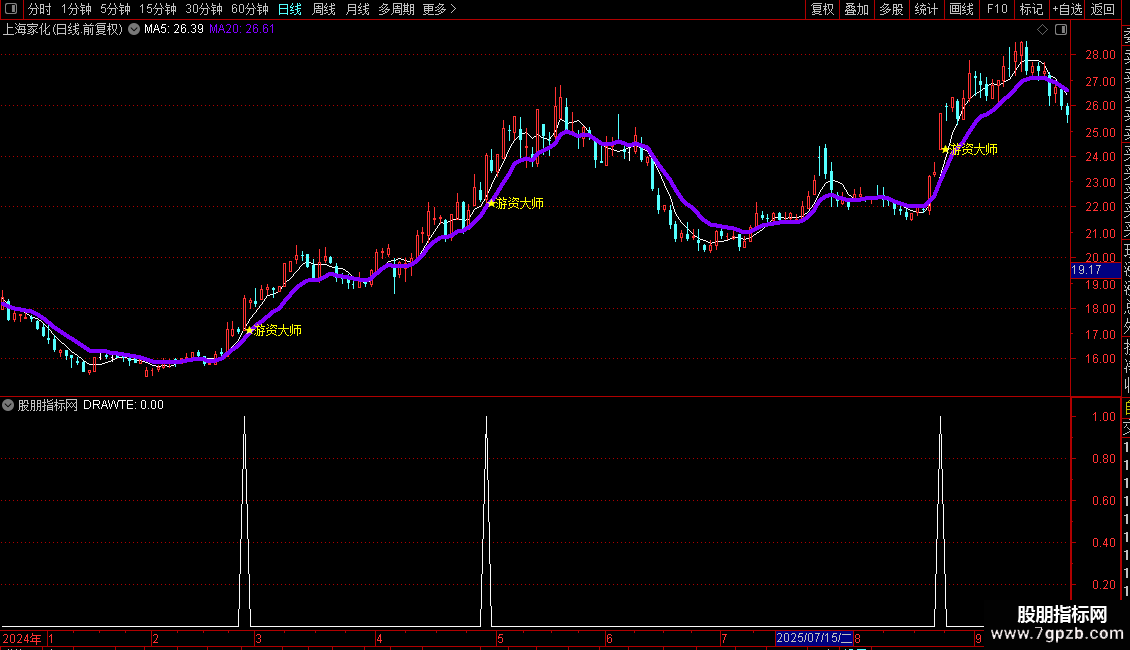
Task: Click the August 游资大师 star signal
Action: 946,149
